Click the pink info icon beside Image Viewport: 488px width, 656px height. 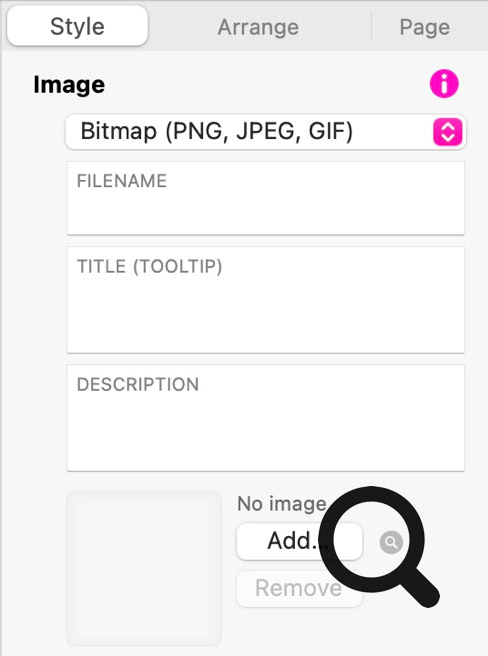click(444, 84)
